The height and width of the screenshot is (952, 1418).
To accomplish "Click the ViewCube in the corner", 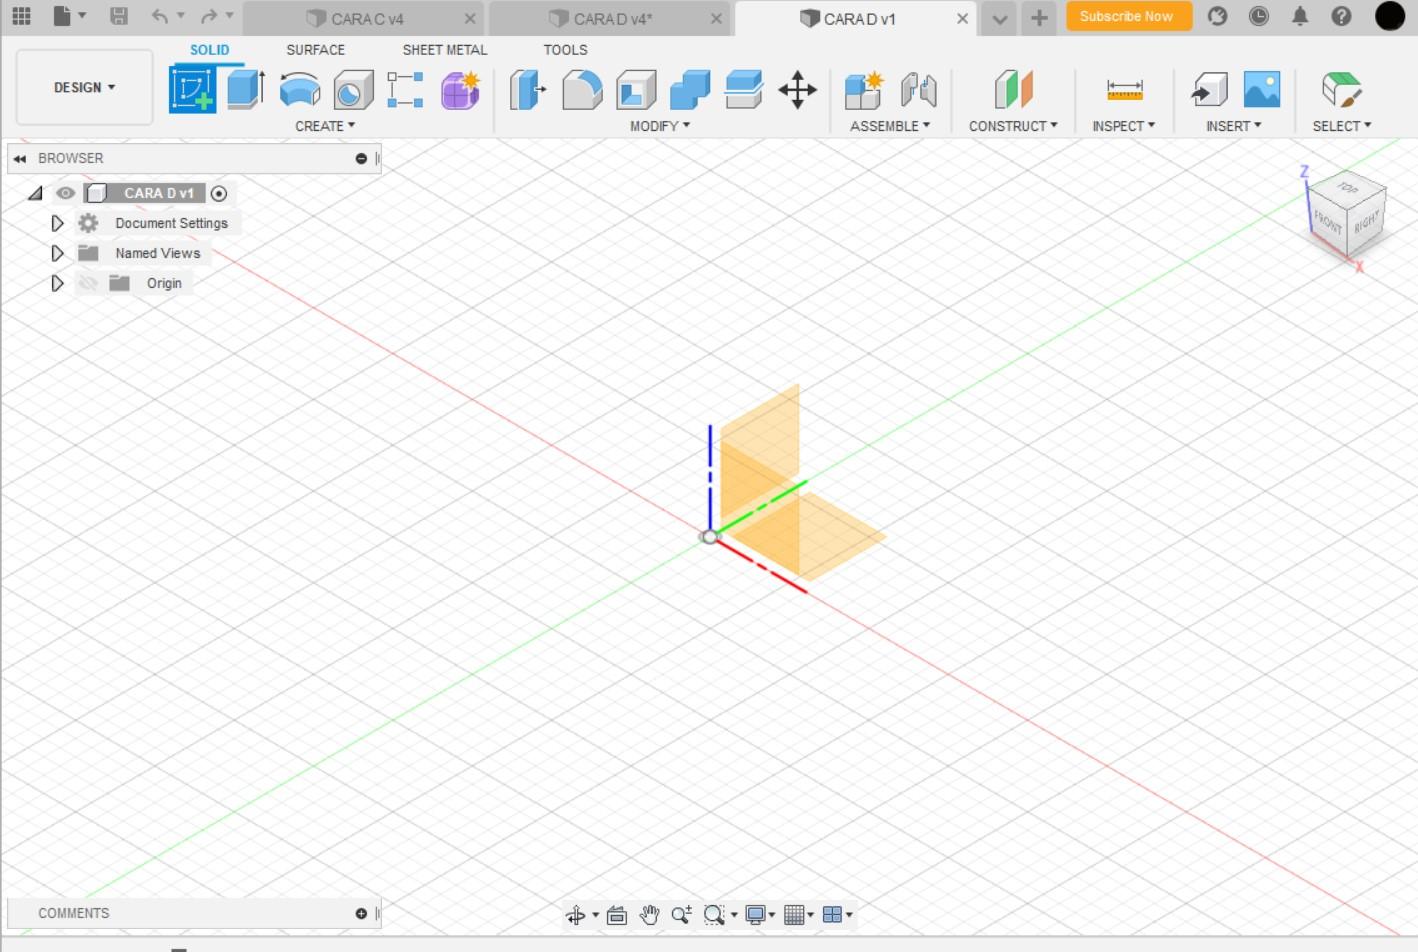I will click(1345, 217).
